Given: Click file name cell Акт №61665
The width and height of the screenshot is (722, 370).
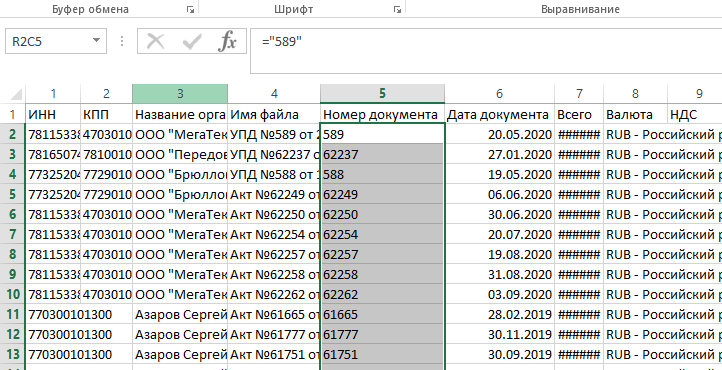Looking at the screenshot, I should tap(274, 314).
